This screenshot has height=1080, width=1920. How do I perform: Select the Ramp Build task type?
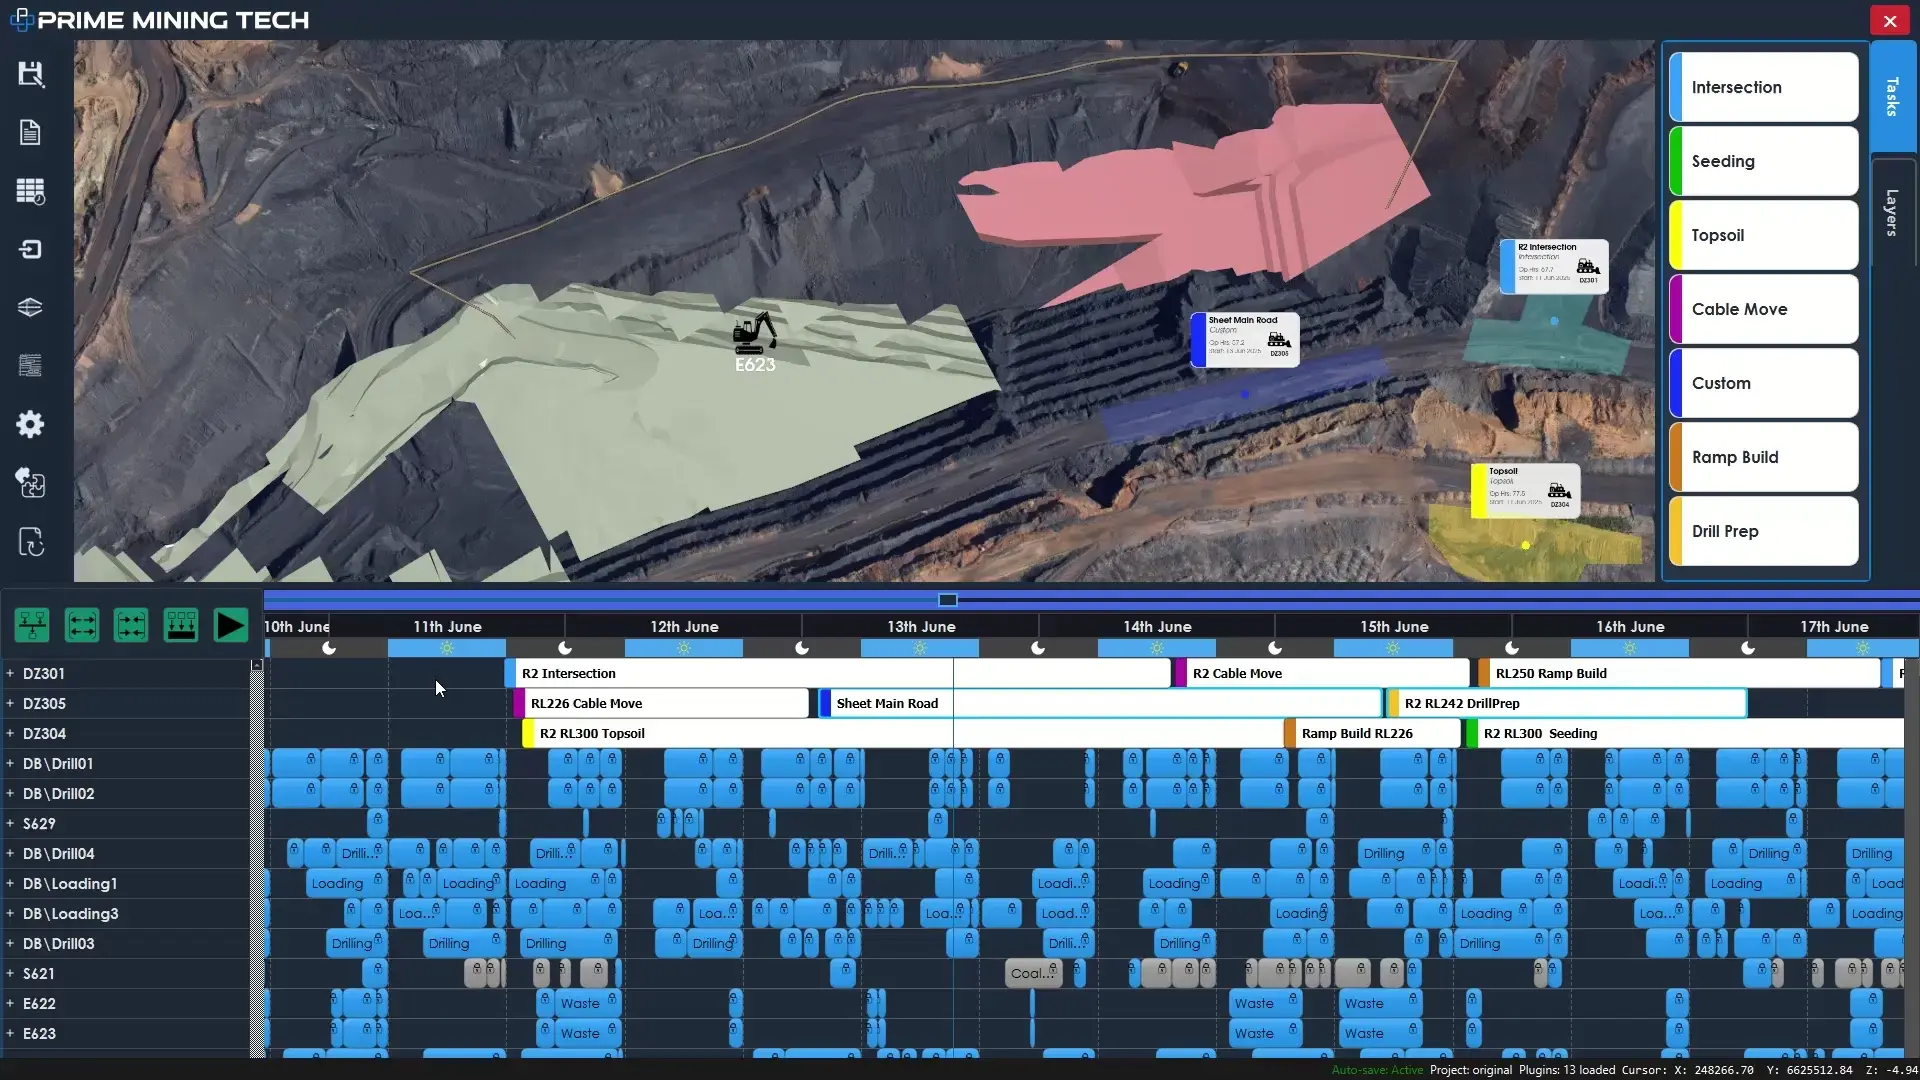1764,457
